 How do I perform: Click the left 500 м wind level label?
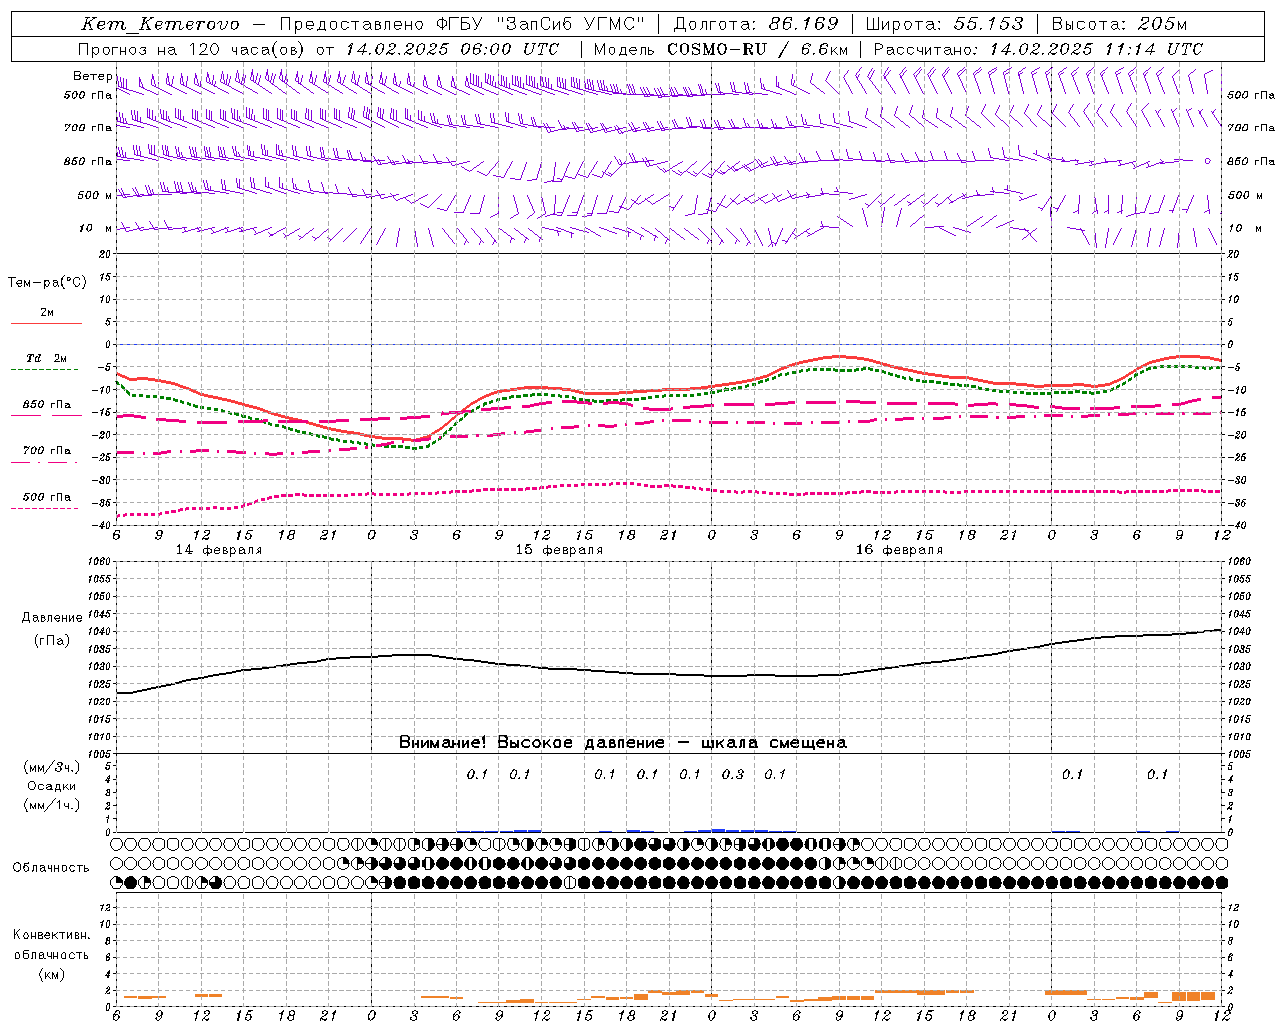coord(94,195)
